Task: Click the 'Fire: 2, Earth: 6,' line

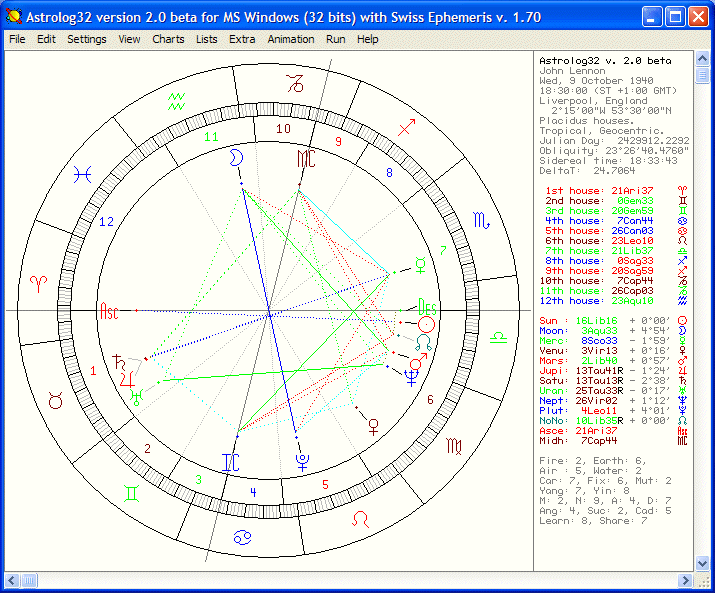Action: tap(593, 460)
